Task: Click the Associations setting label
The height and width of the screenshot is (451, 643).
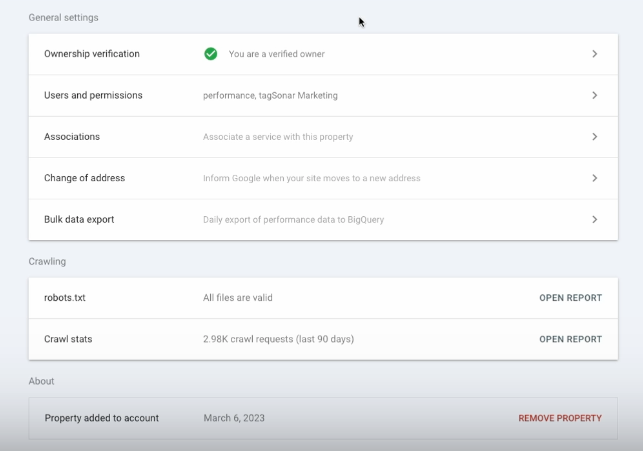Action: coord(72,137)
